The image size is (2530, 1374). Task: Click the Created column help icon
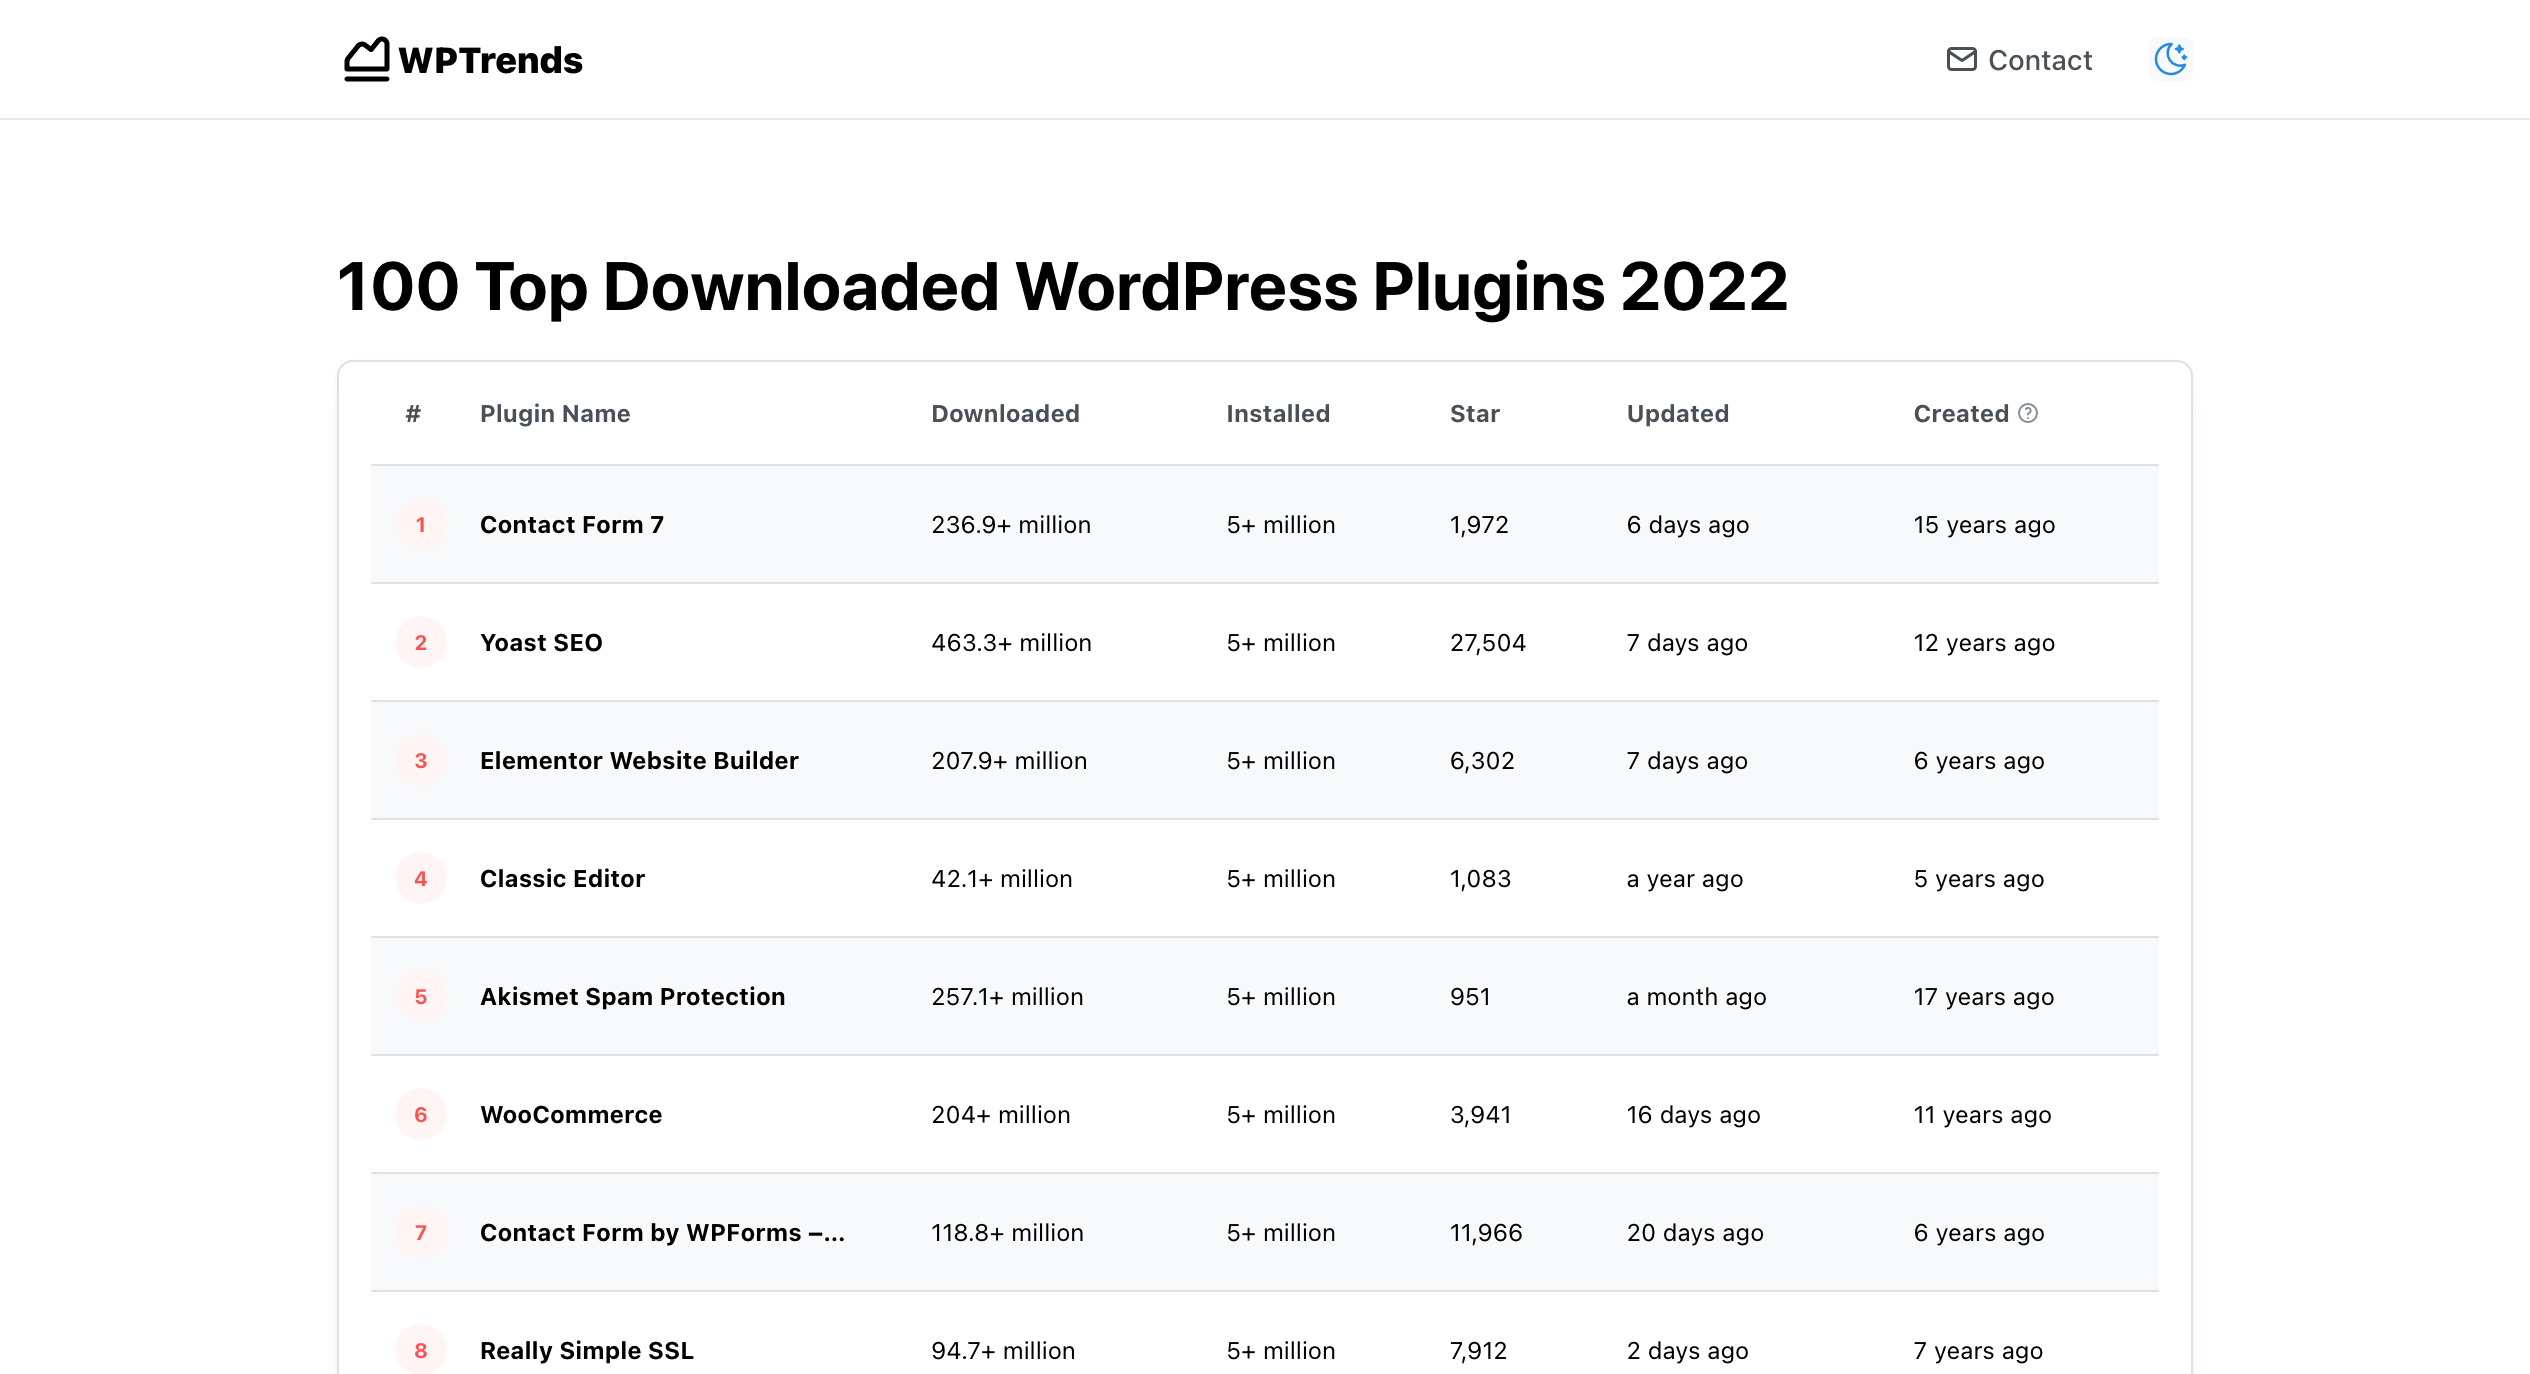pos(2028,413)
